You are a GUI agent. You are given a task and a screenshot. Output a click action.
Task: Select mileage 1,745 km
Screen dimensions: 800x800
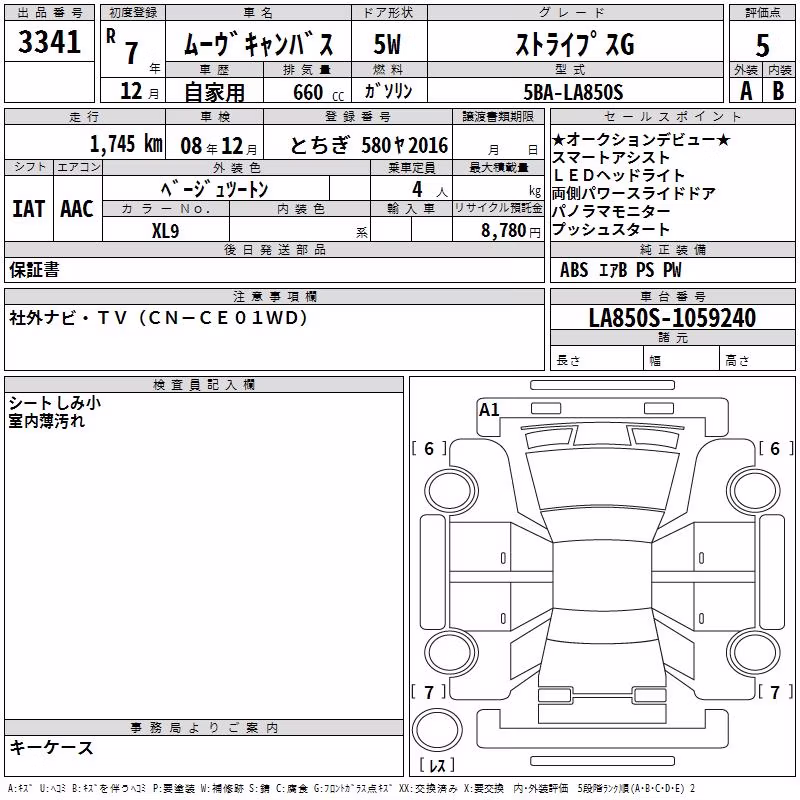point(126,144)
